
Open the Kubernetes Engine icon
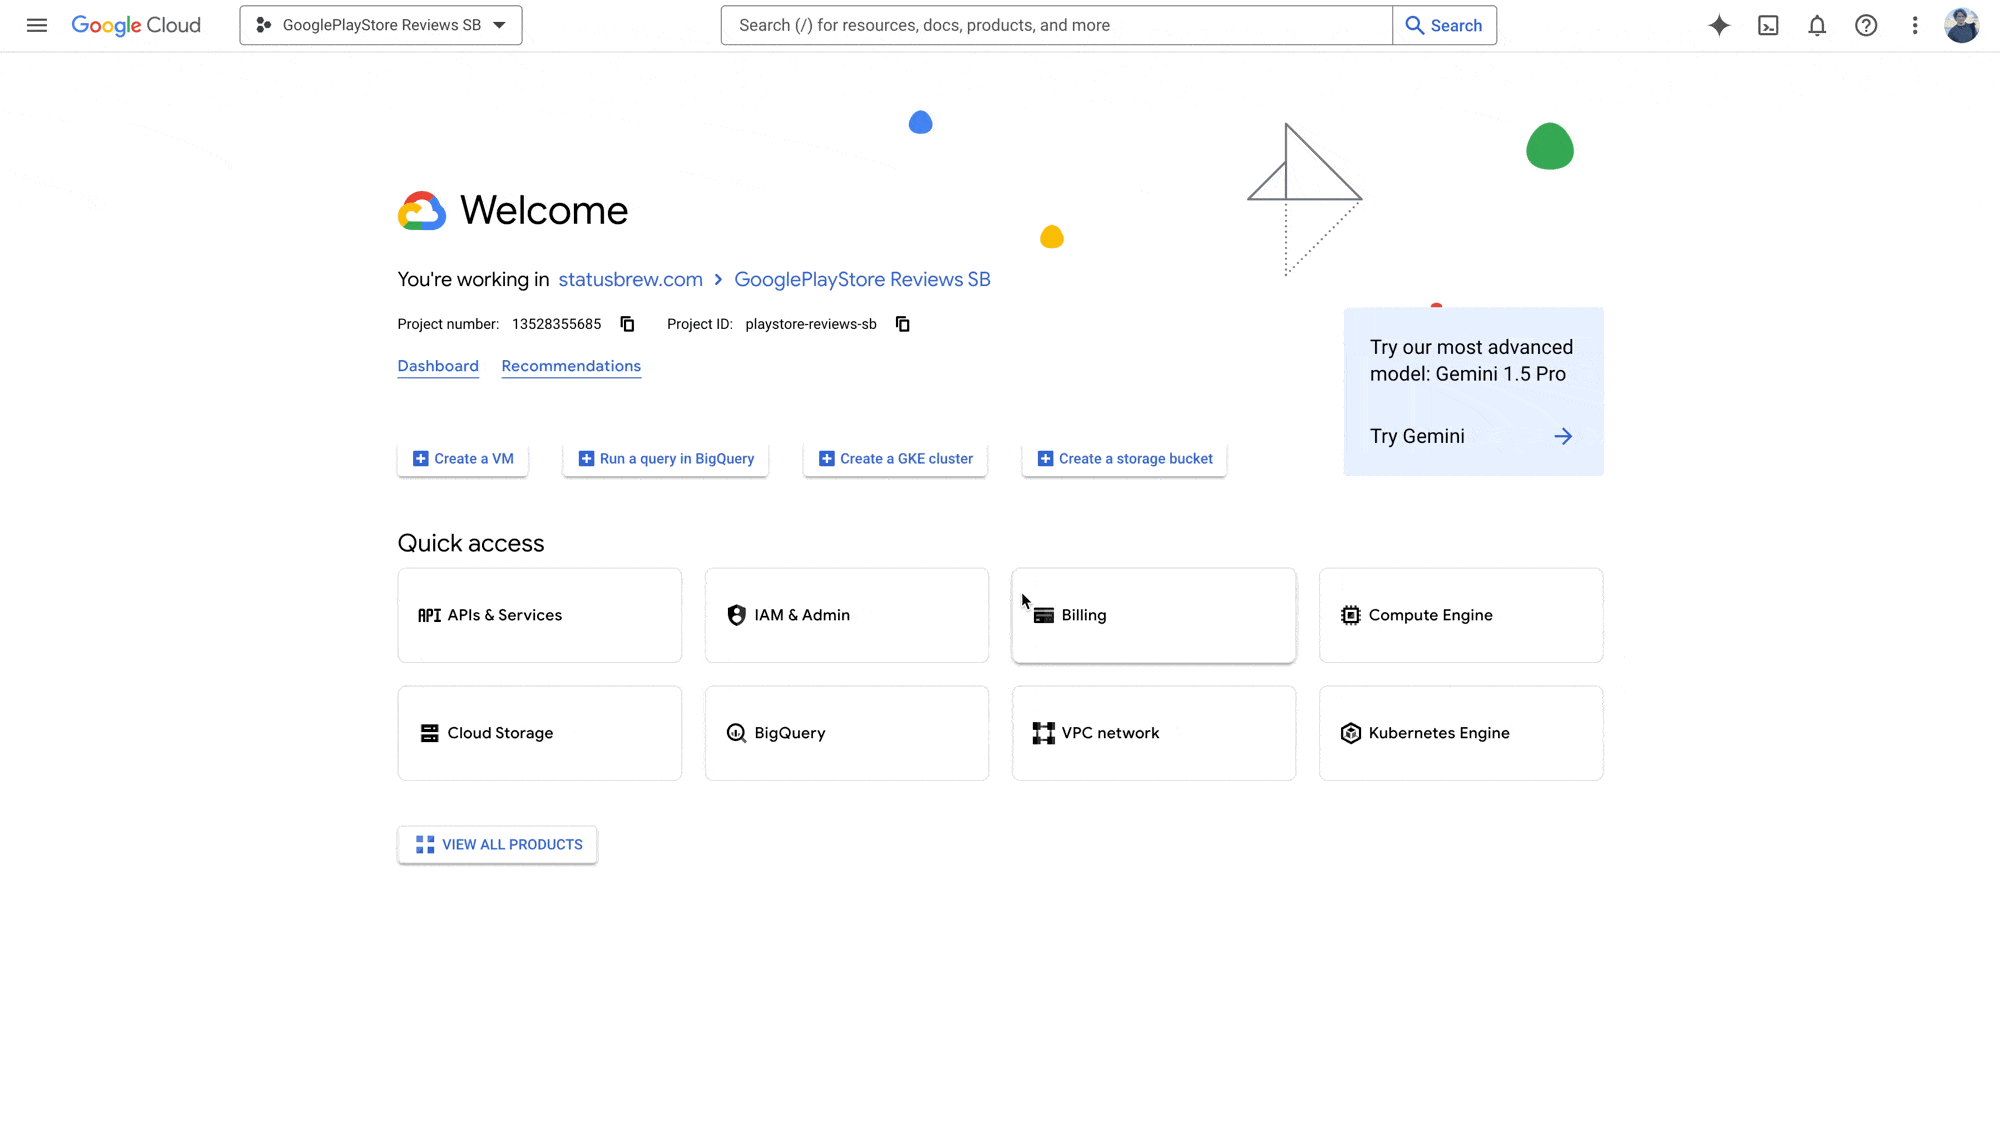(x=1352, y=732)
